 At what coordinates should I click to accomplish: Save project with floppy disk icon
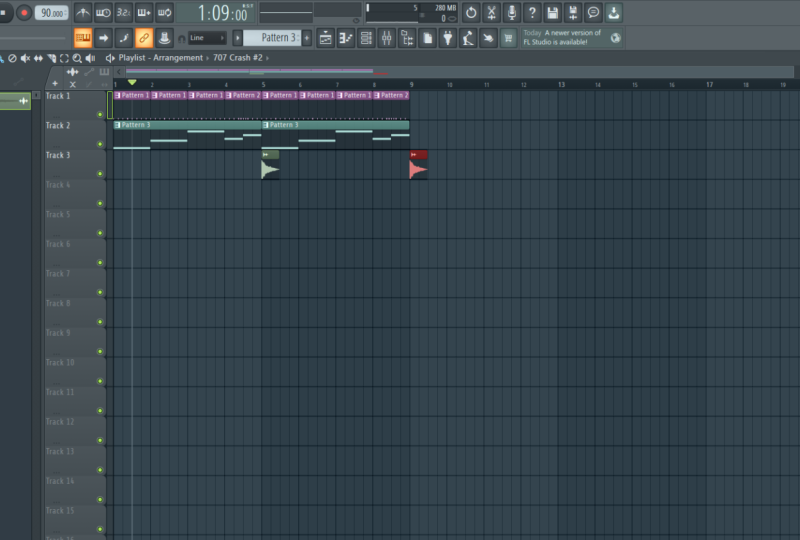pos(553,13)
